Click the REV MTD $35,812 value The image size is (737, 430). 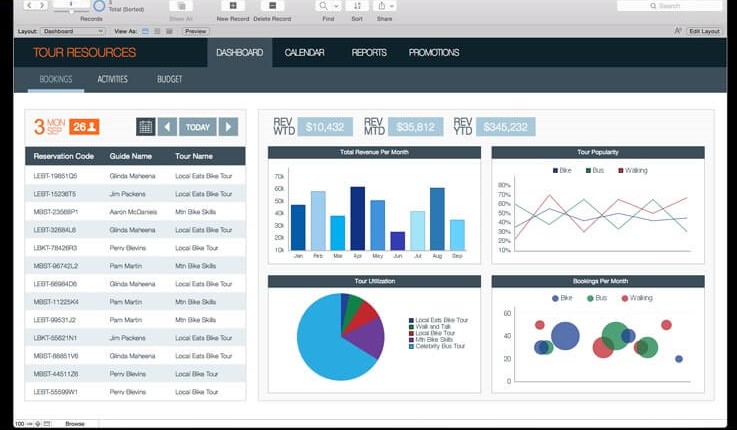point(416,127)
